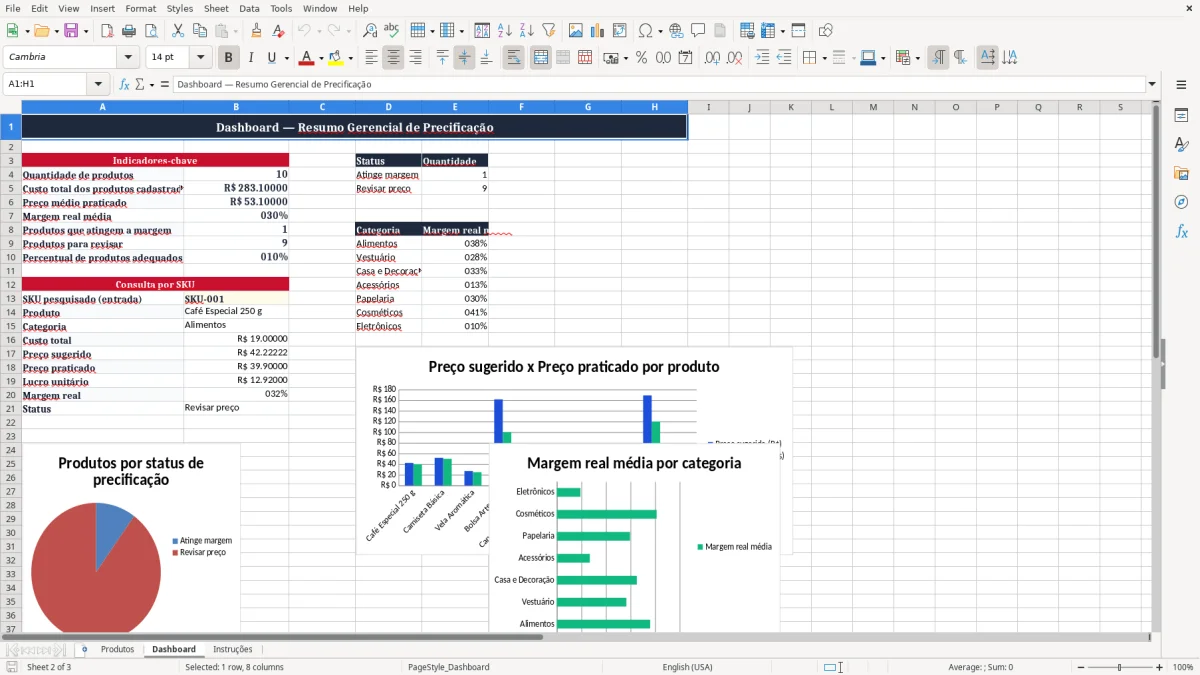
Task: Click the Export as PDF icon
Action: point(106,31)
